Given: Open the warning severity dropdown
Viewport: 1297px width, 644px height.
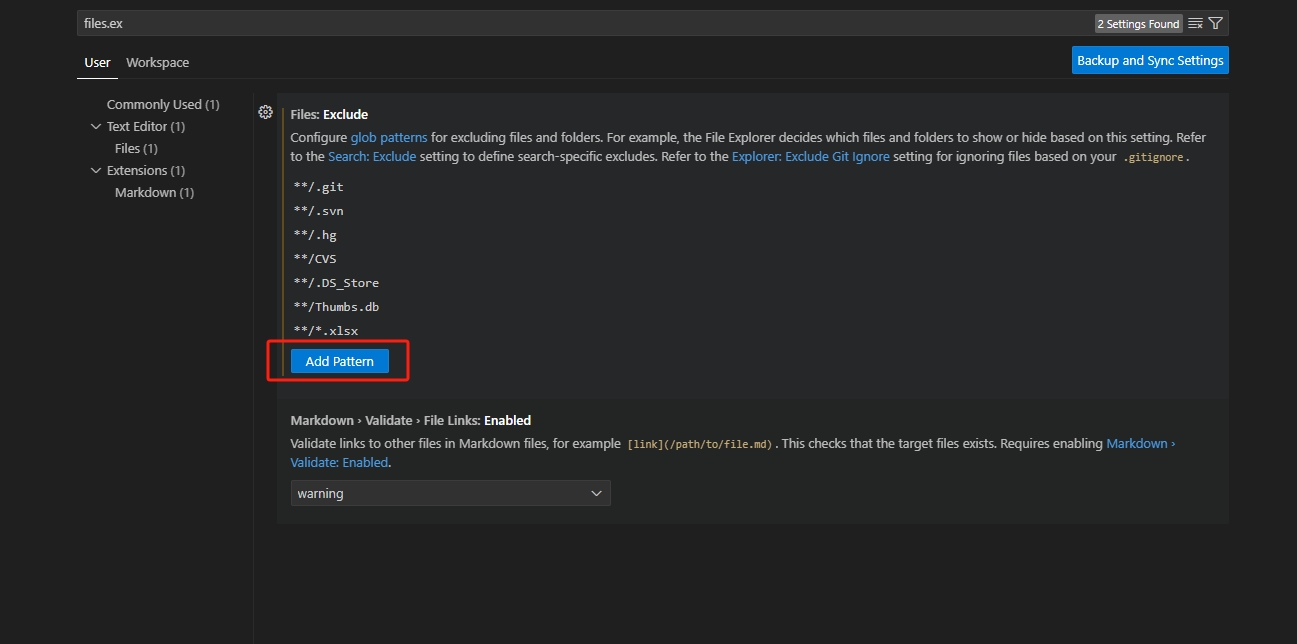Looking at the screenshot, I should [x=450, y=493].
